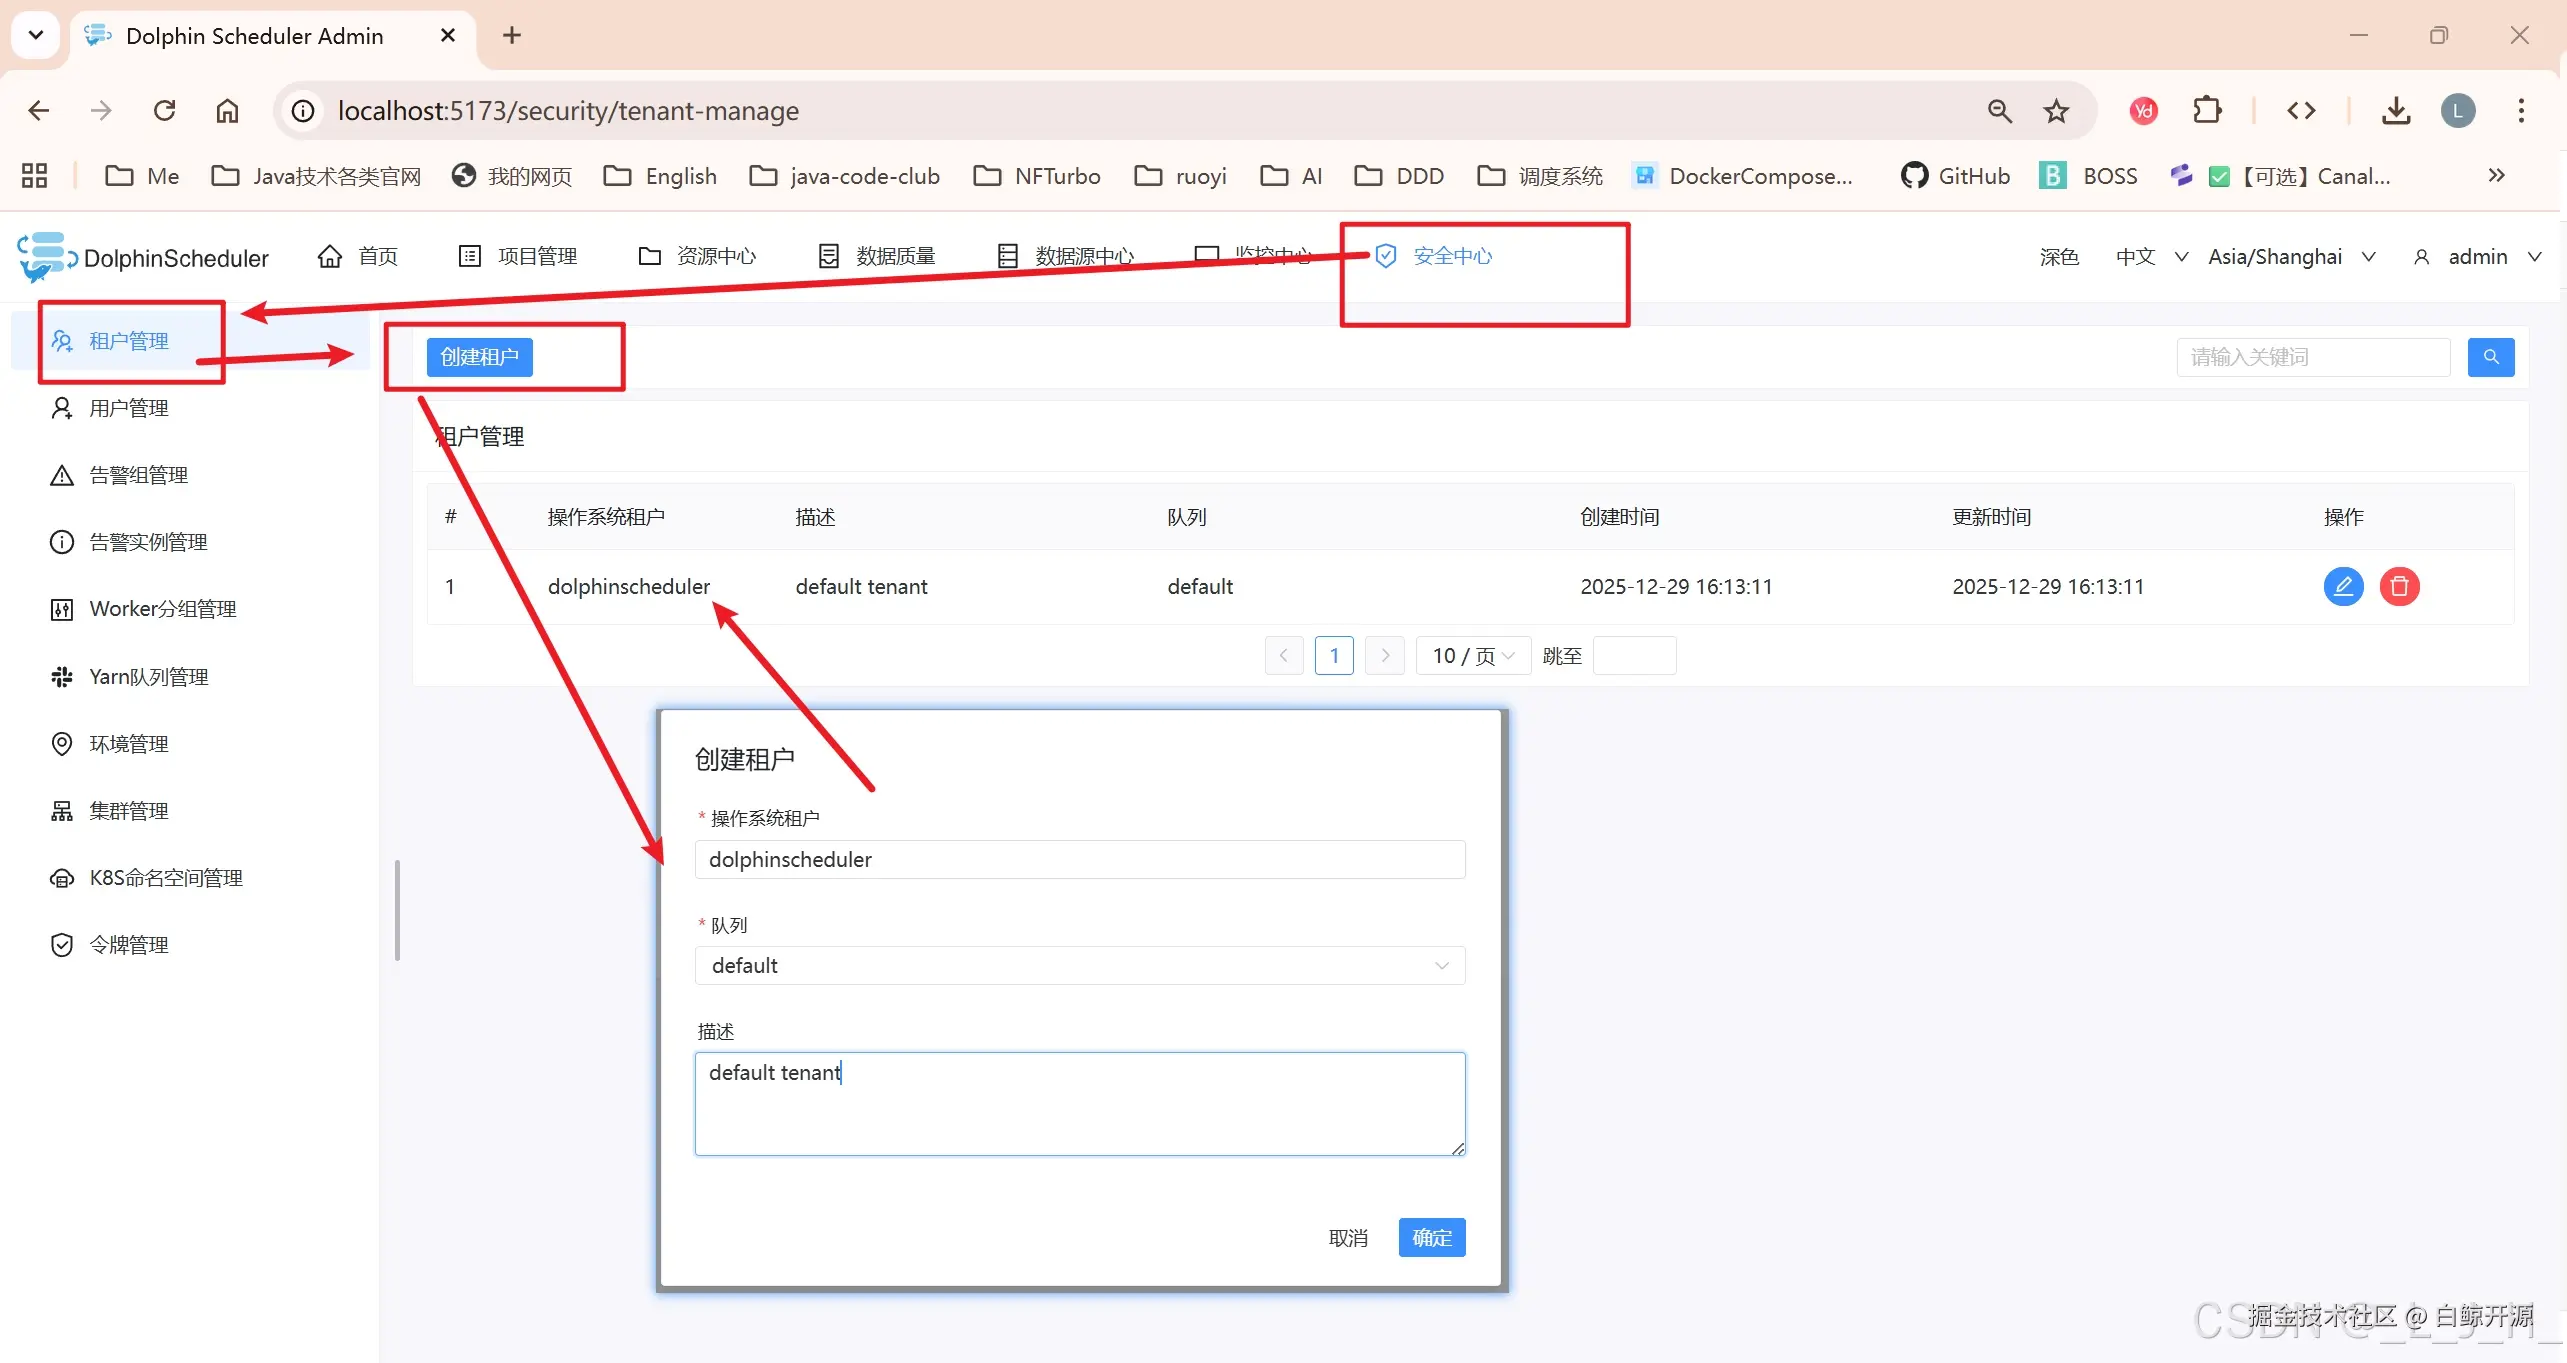Click the red delete tenant trash icon
Viewport: 2567px width, 1363px height.
2398,586
